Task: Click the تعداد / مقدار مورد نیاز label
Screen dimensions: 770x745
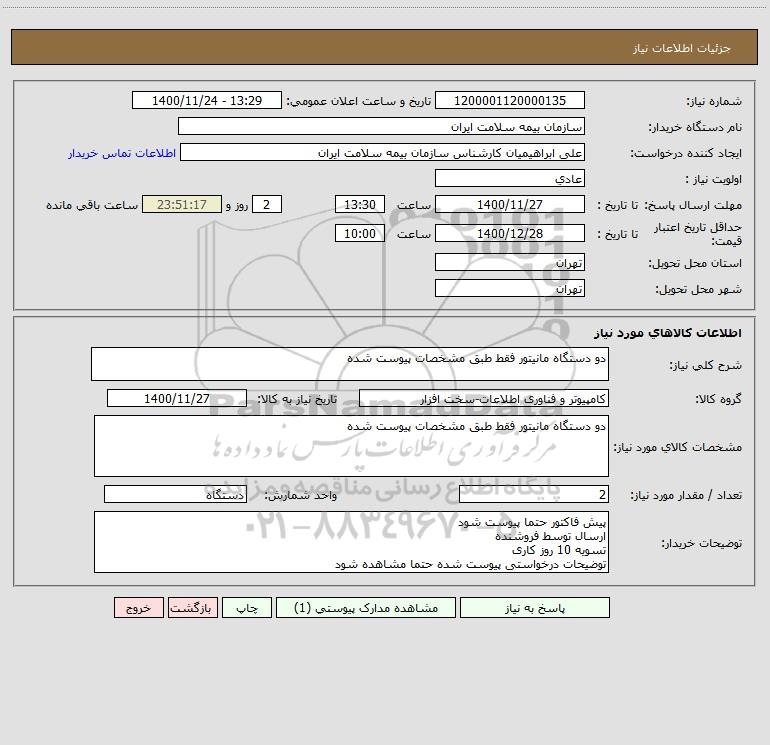Action: 686,495
